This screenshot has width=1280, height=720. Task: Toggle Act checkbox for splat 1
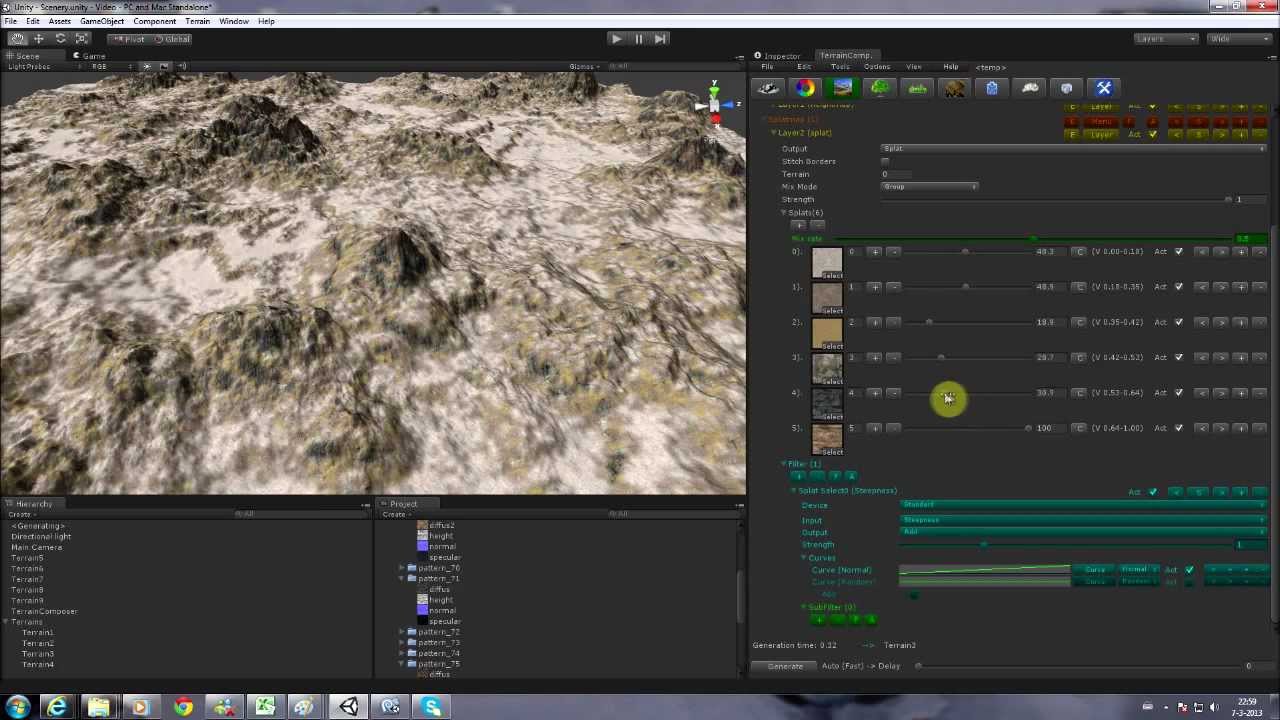[x=1179, y=287]
